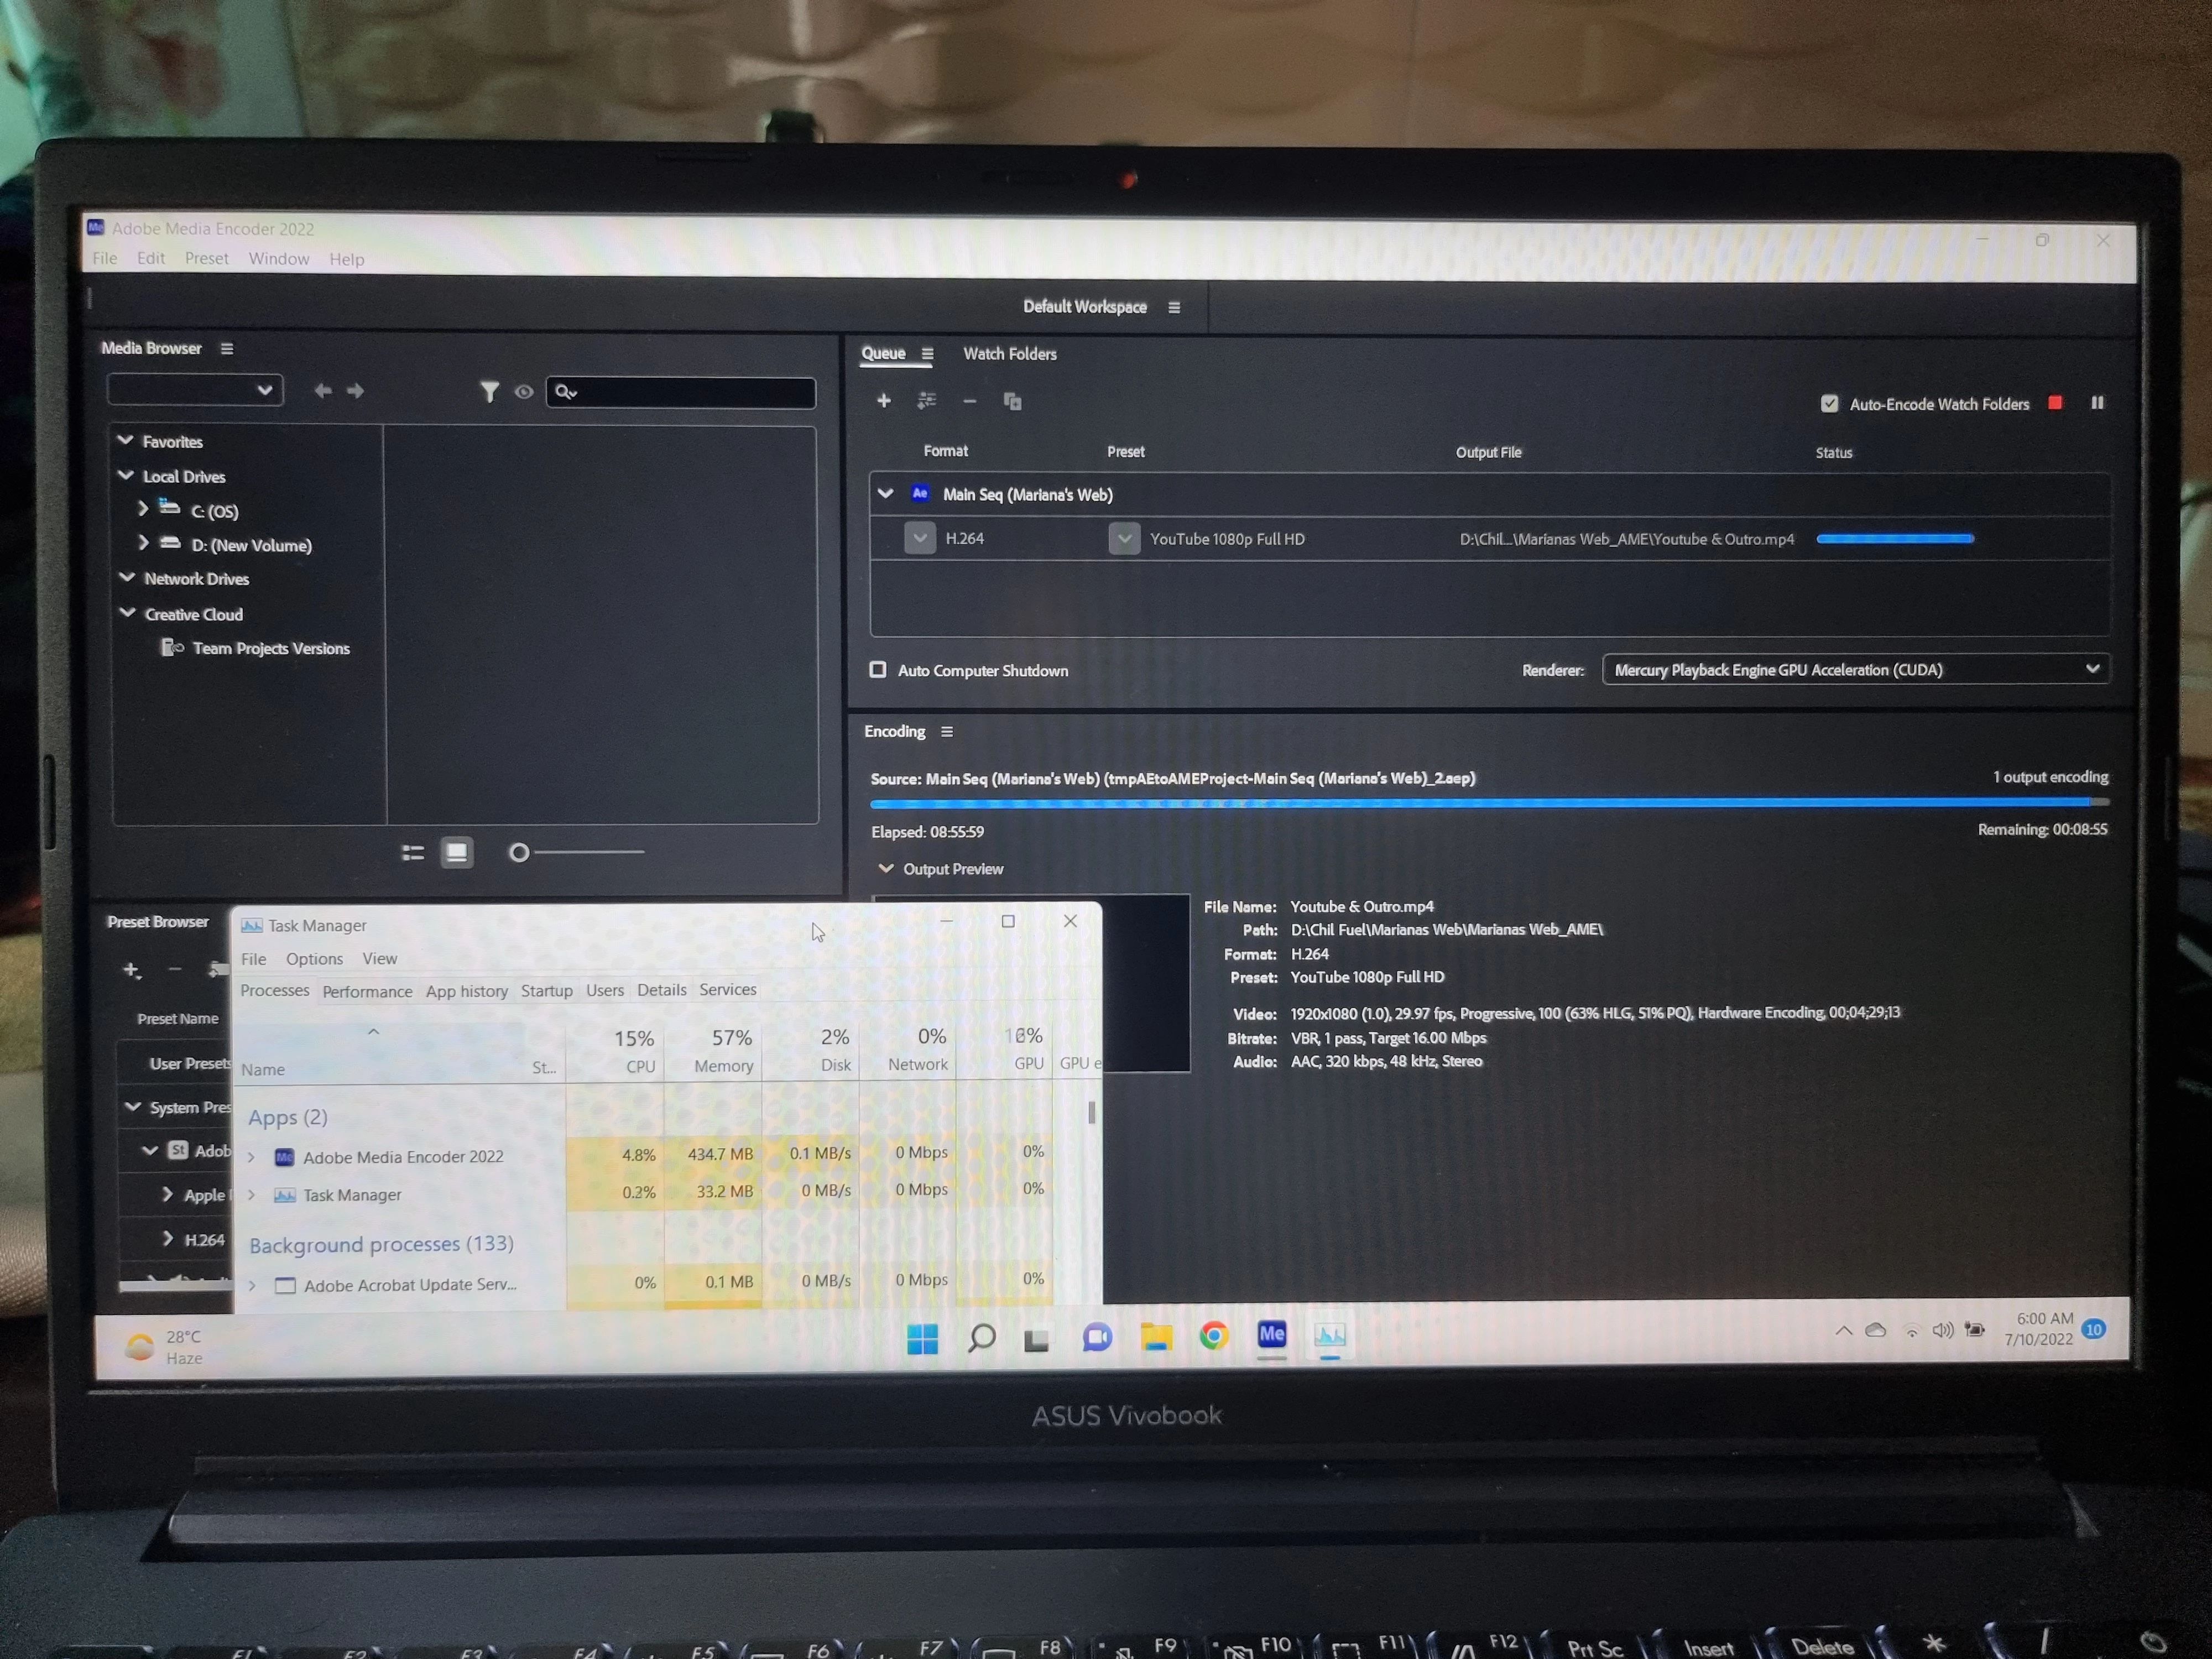Open the H.264 format dropdown arrow
The width and height of the screenshot is (2212, 1659).
click(x=920, y=538)
